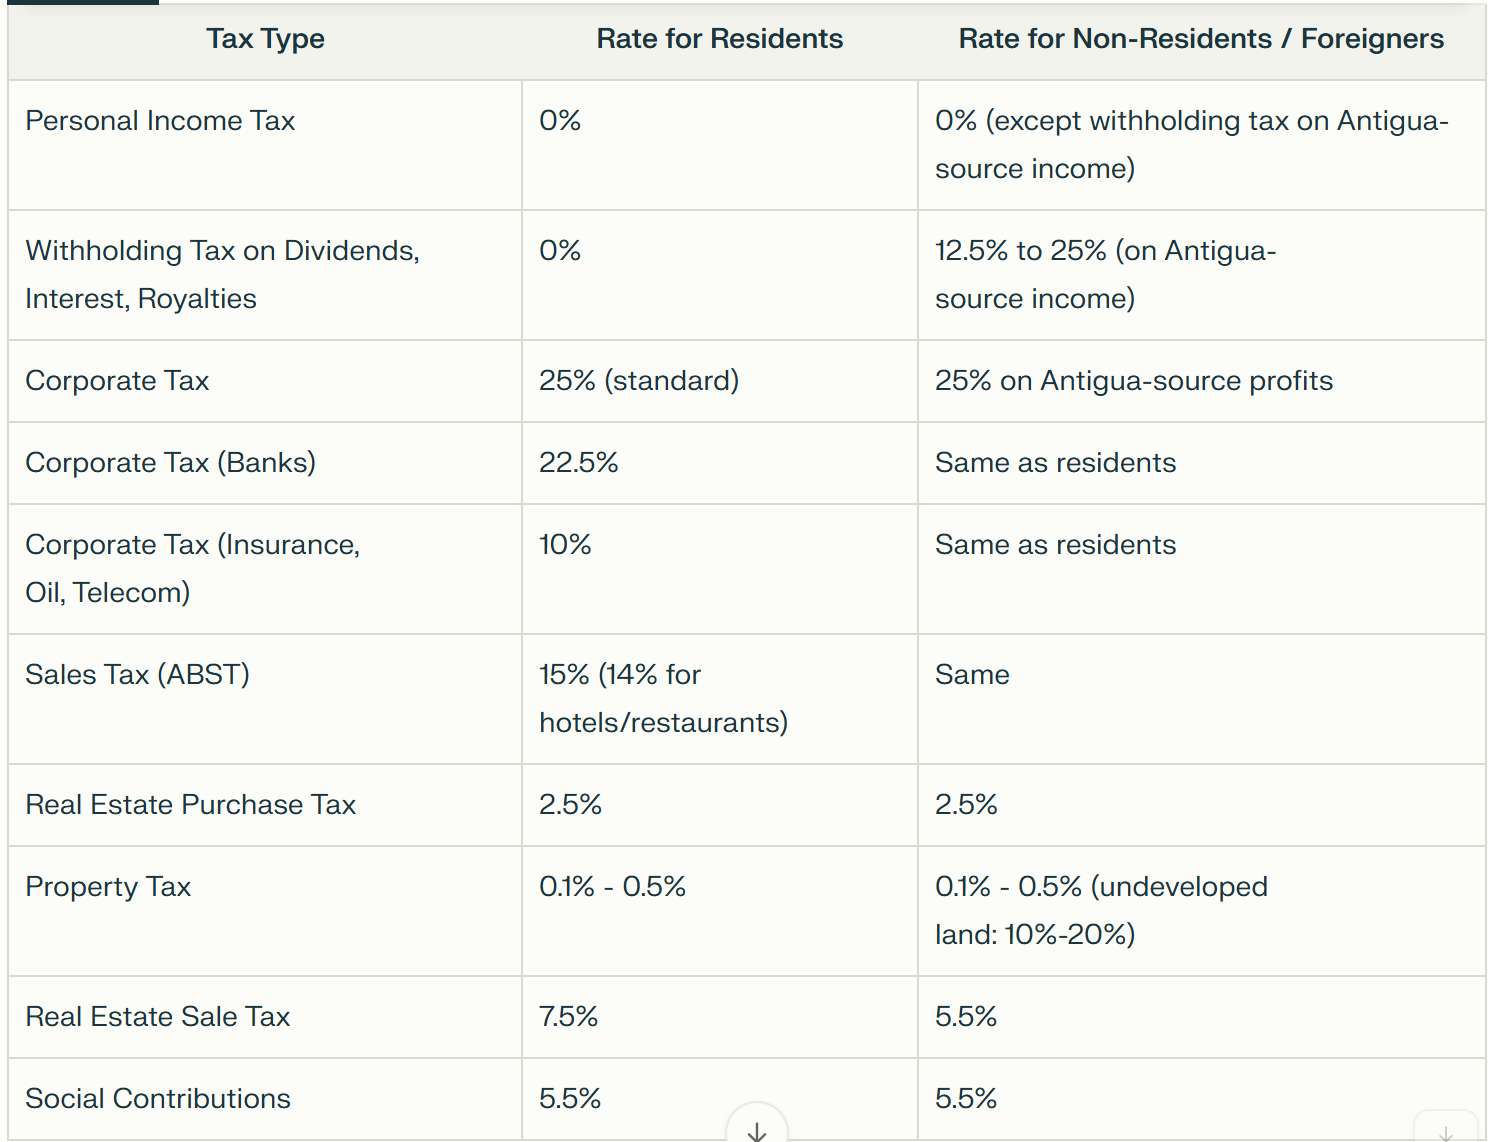Click the 'Personal Income Tax' row label

[160, 121]
